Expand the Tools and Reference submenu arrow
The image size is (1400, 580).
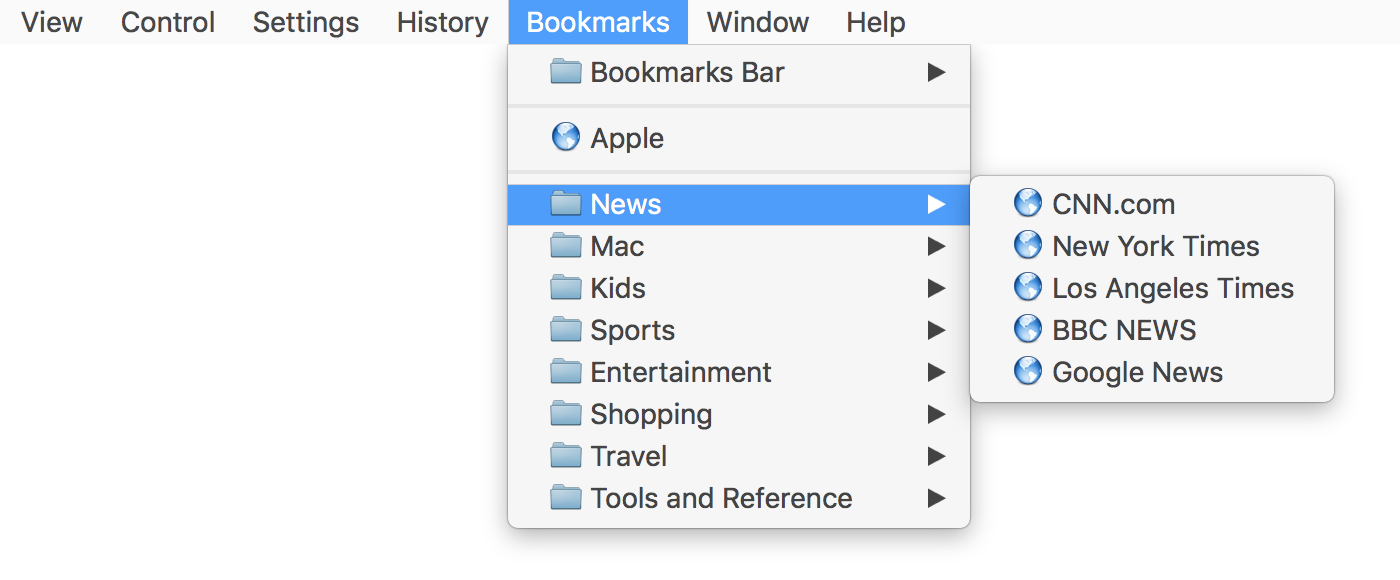[x=936, y=498]
